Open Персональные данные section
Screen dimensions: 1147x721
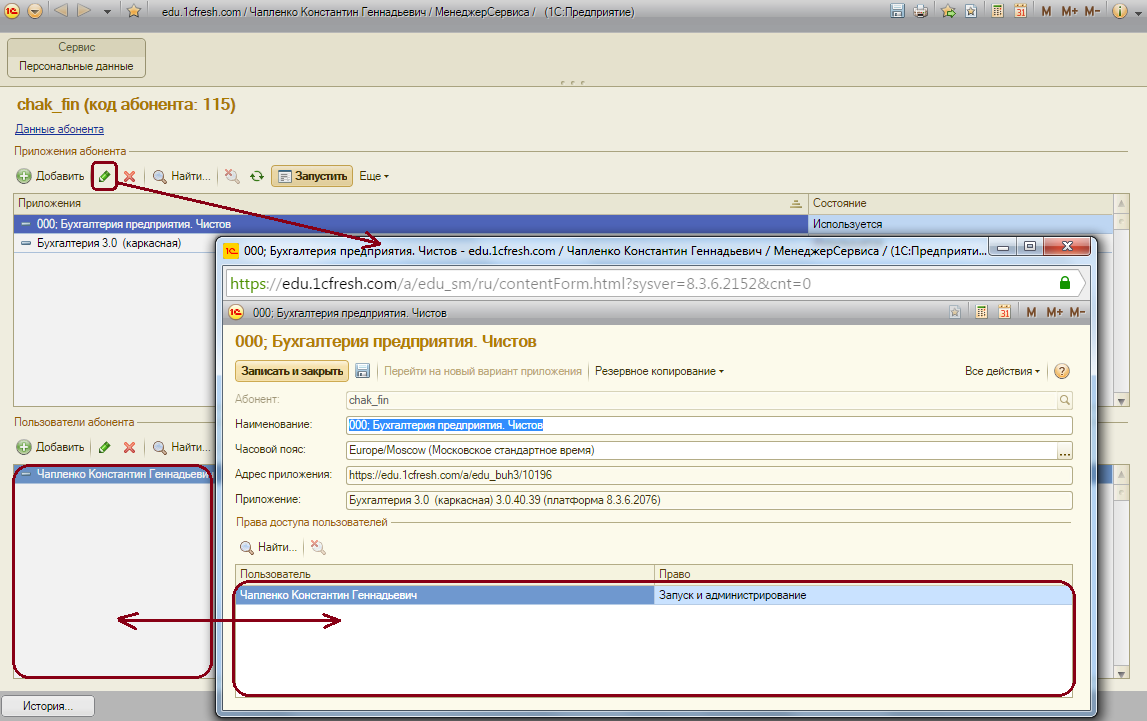click(x=76, y=66)
